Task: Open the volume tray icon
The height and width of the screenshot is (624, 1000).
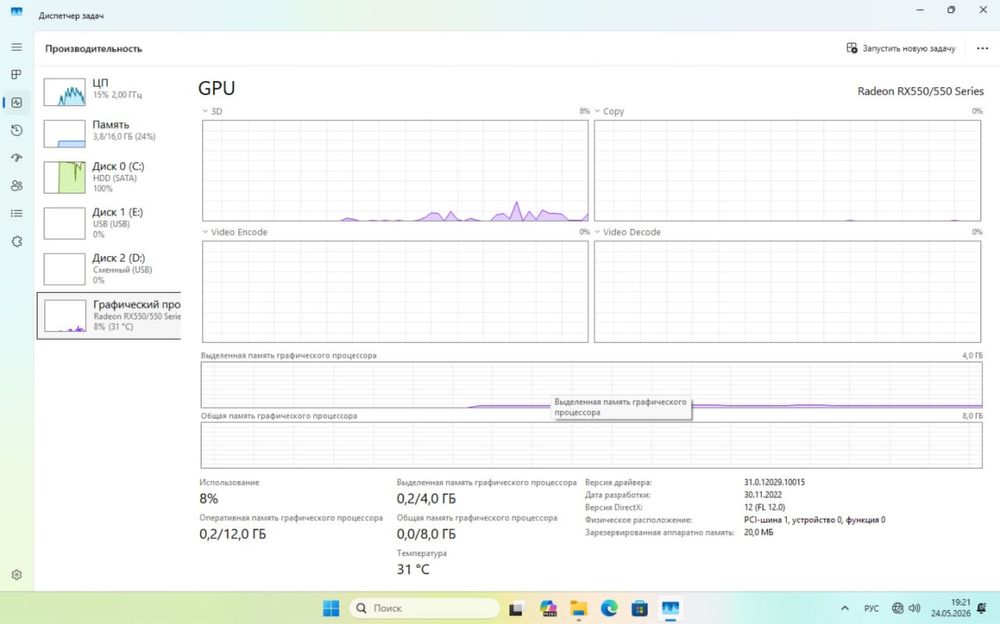Action: [915, 608]
